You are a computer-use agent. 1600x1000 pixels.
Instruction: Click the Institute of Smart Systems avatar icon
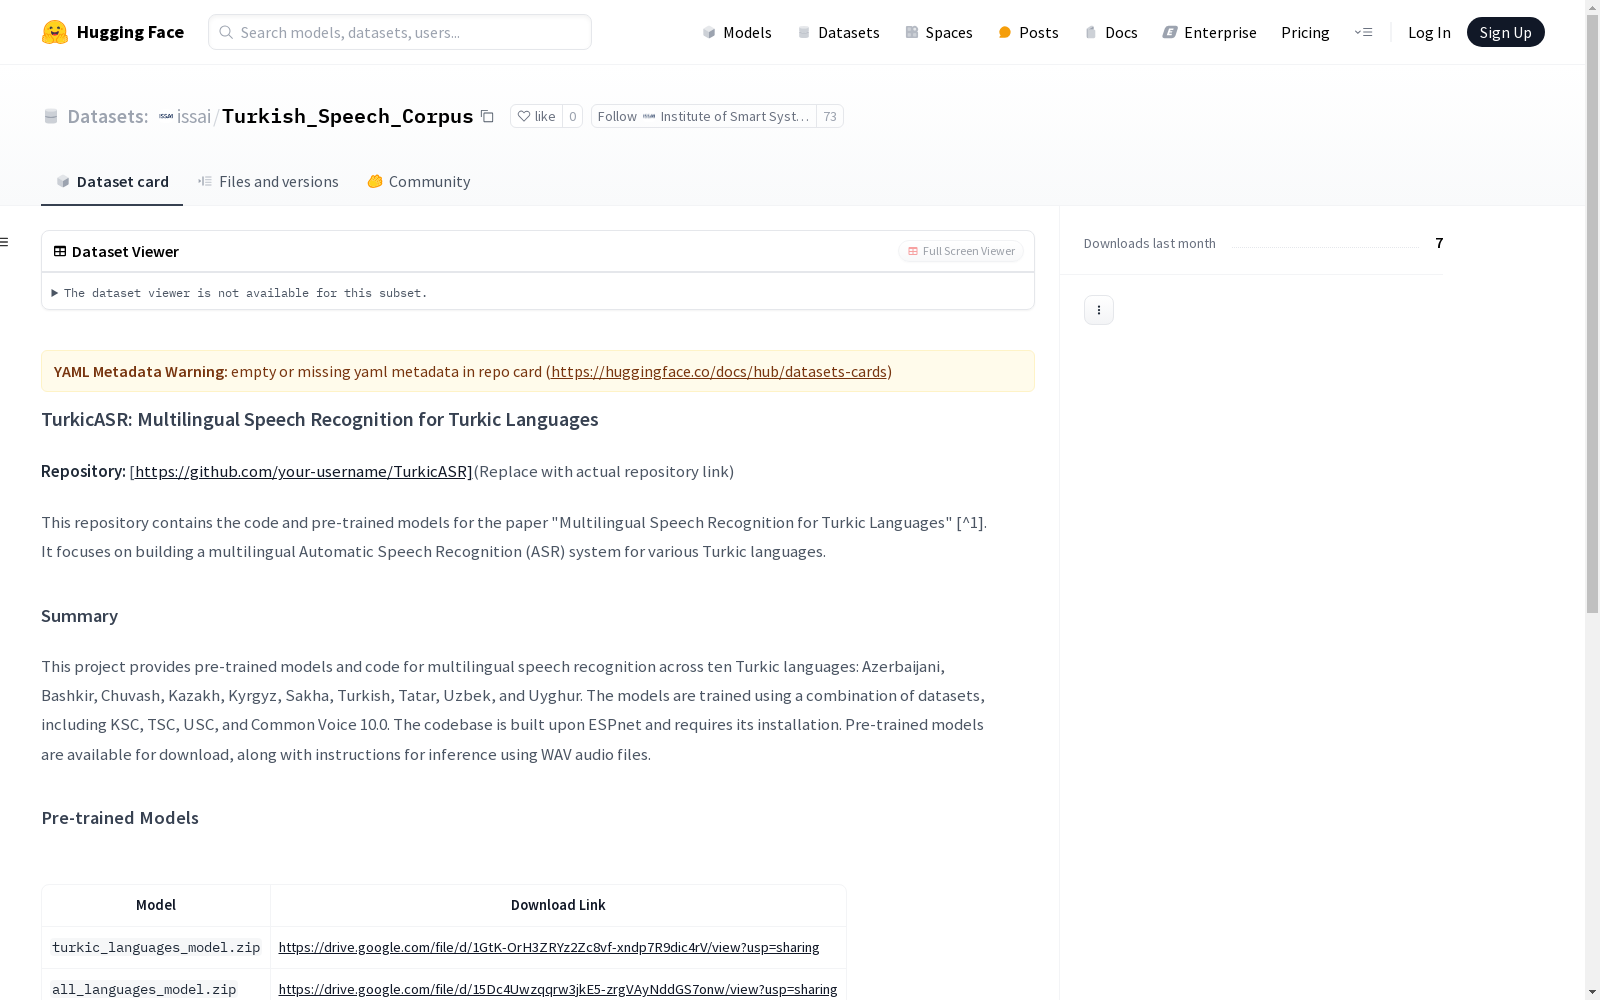(649, 116)
